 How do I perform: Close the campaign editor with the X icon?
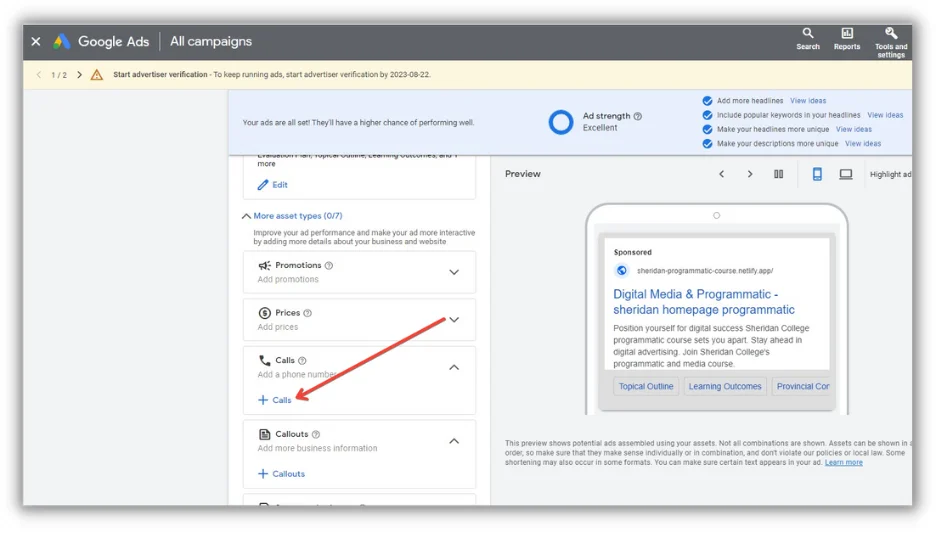36,41
